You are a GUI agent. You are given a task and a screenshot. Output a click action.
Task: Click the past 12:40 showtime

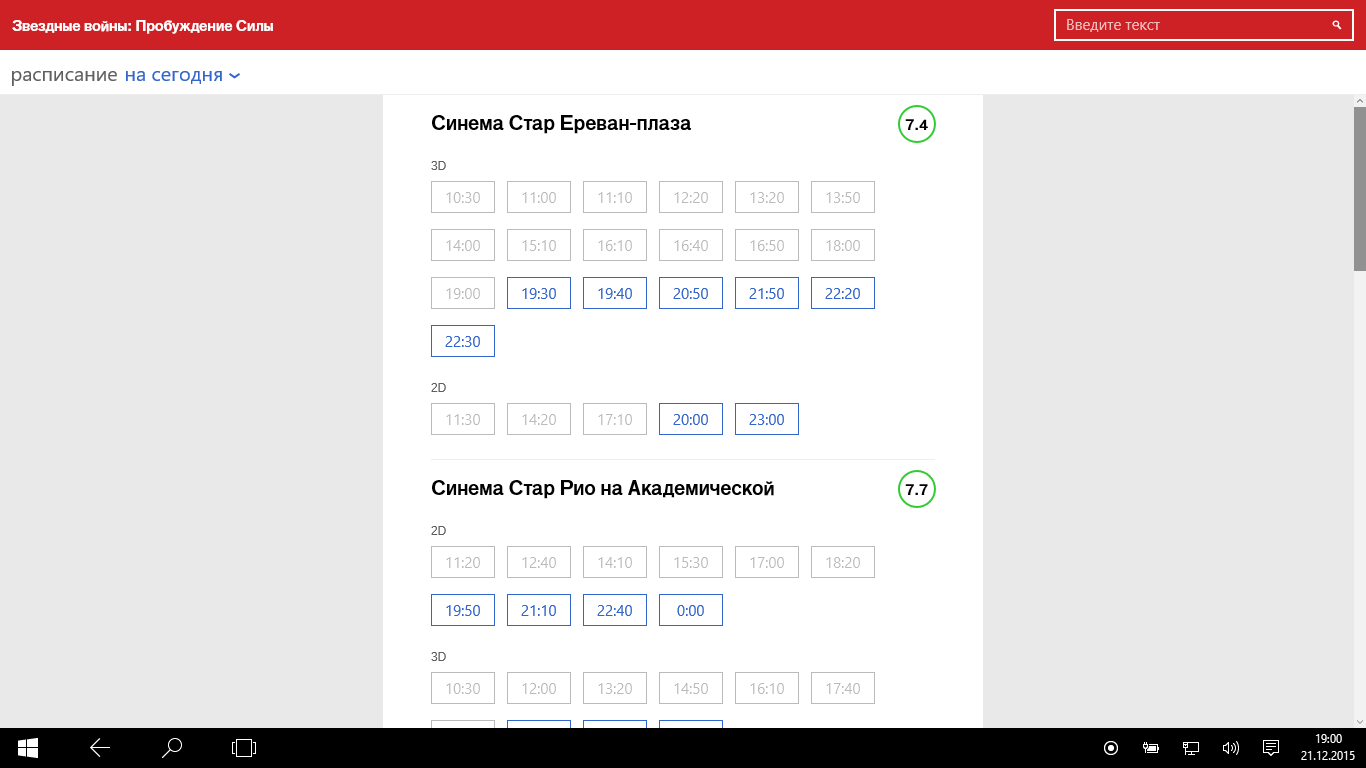pyautogui.click(x=539, y=562)
